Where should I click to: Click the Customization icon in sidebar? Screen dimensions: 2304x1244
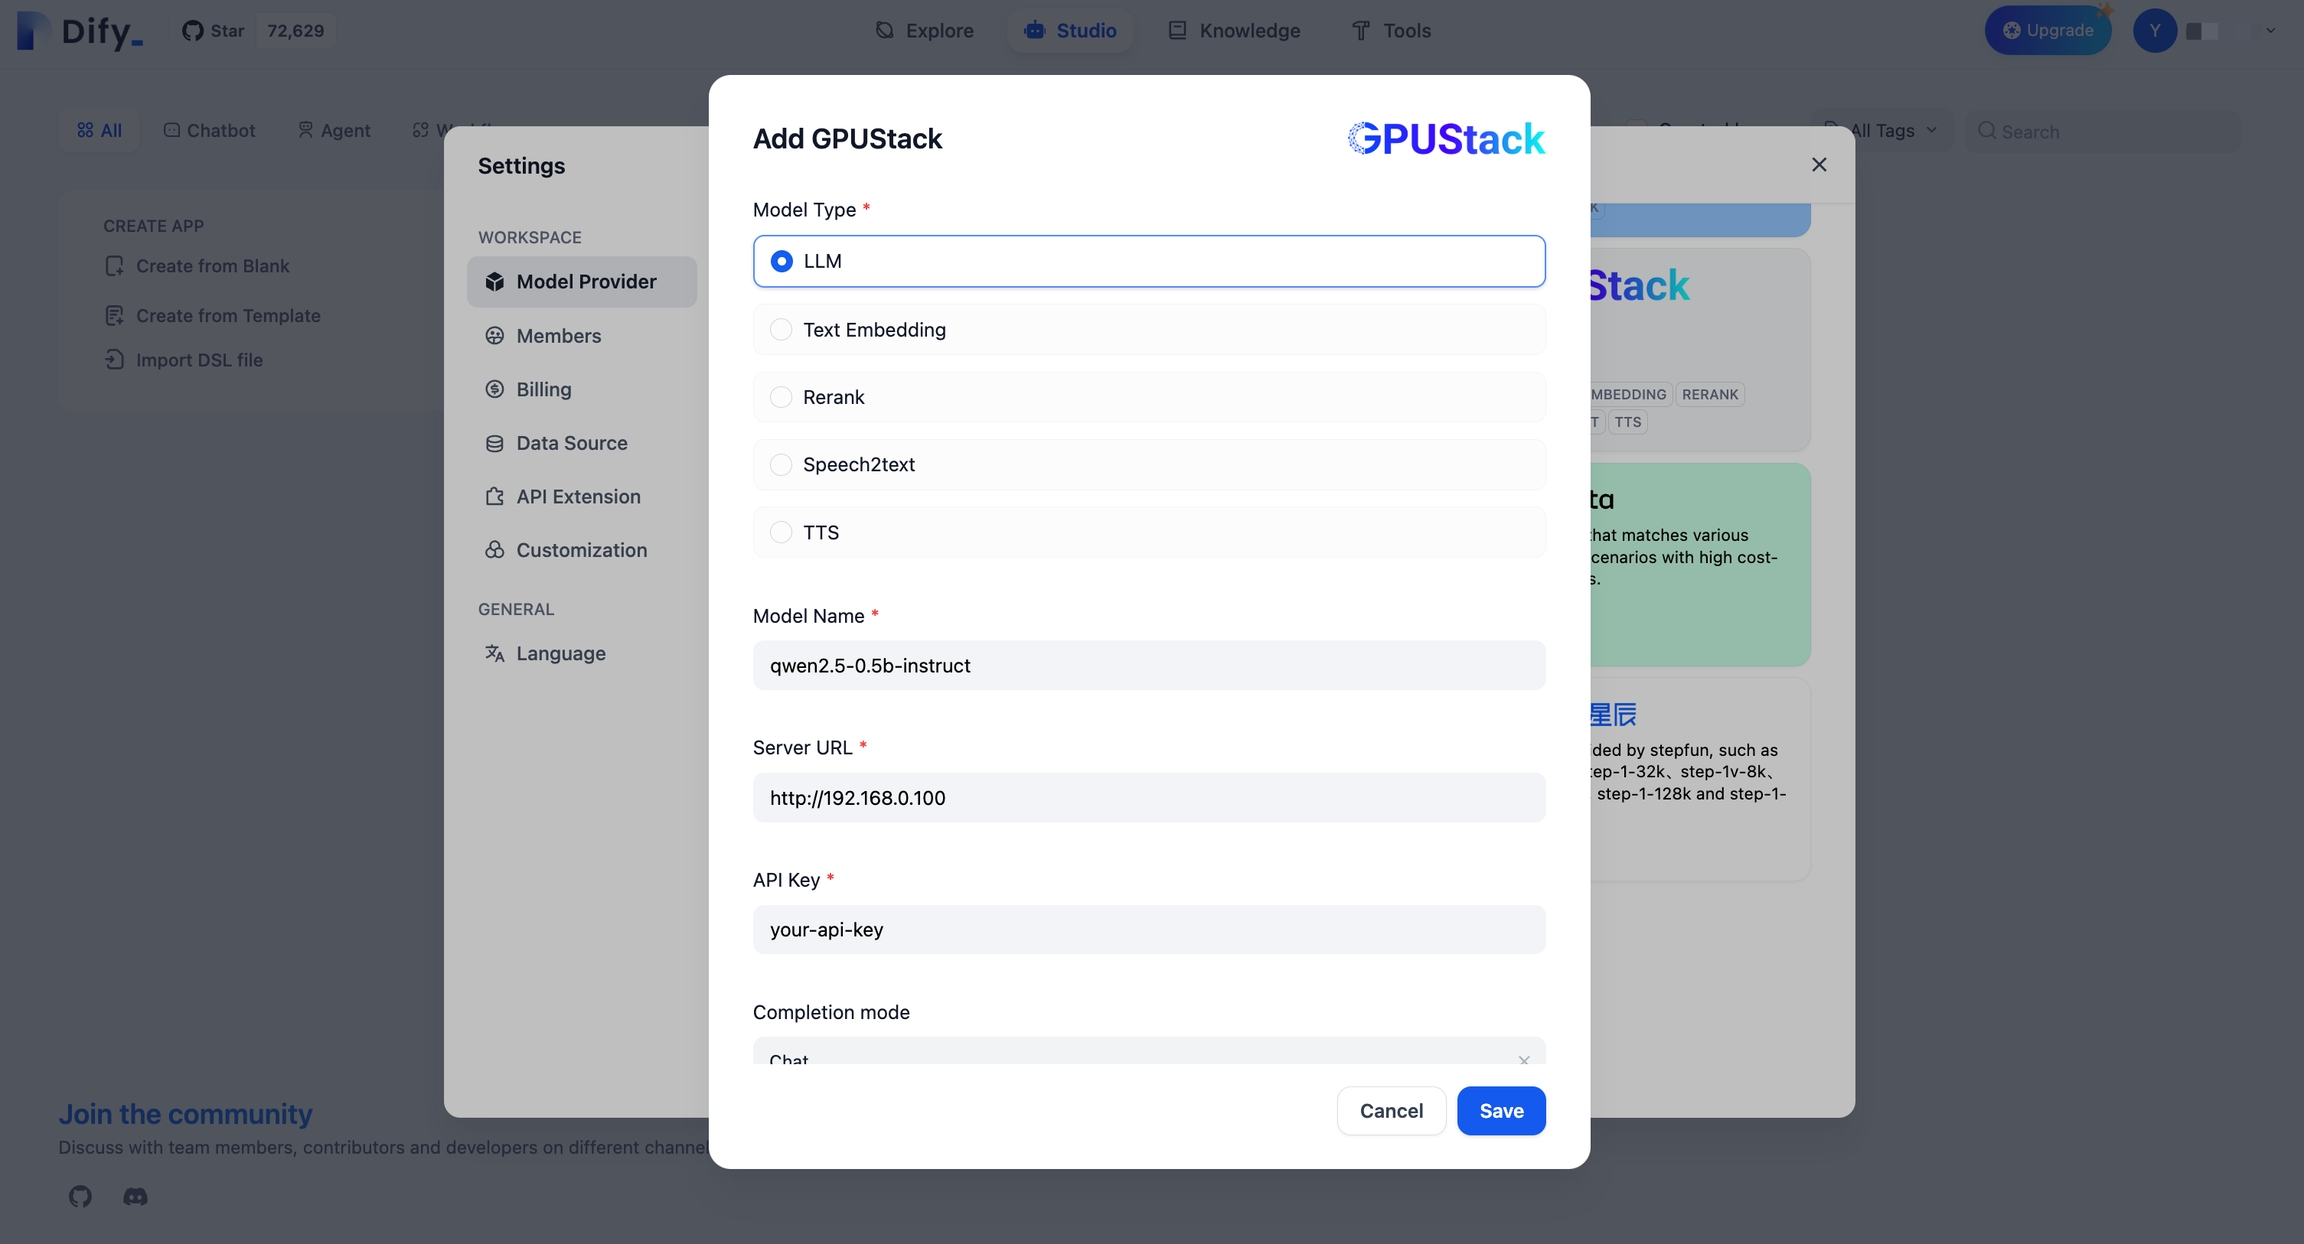tap(494, 550)
